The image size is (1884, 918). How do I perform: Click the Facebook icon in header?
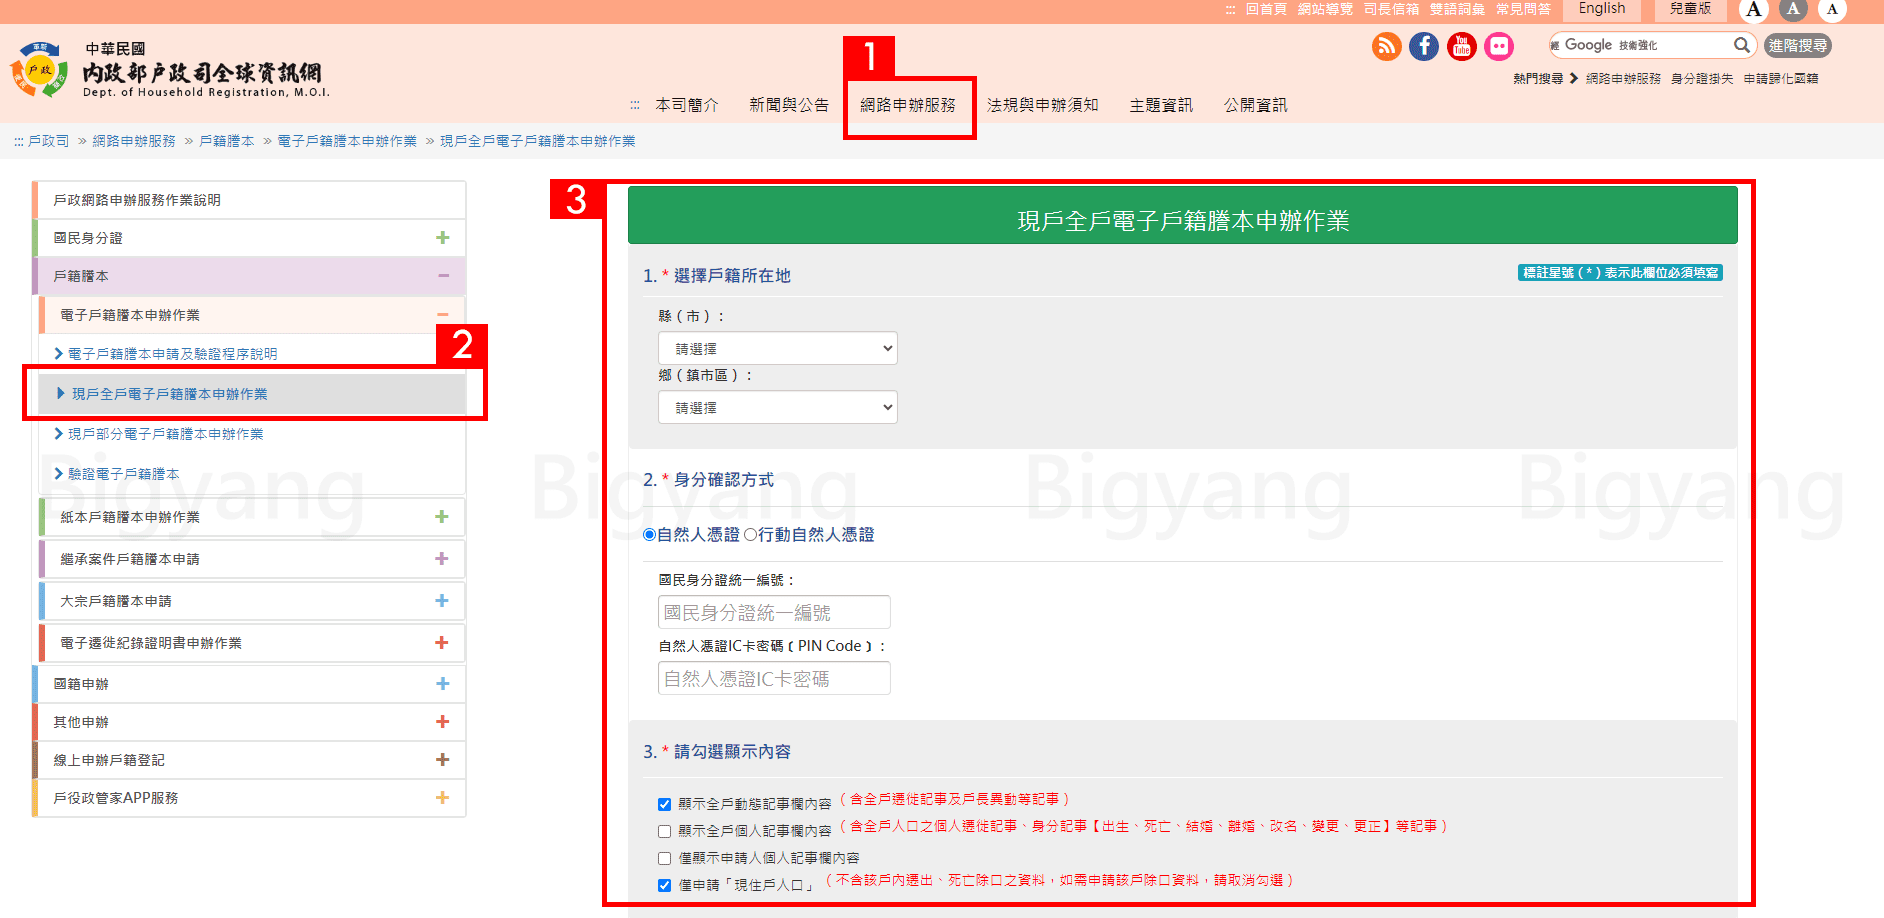1424,46
